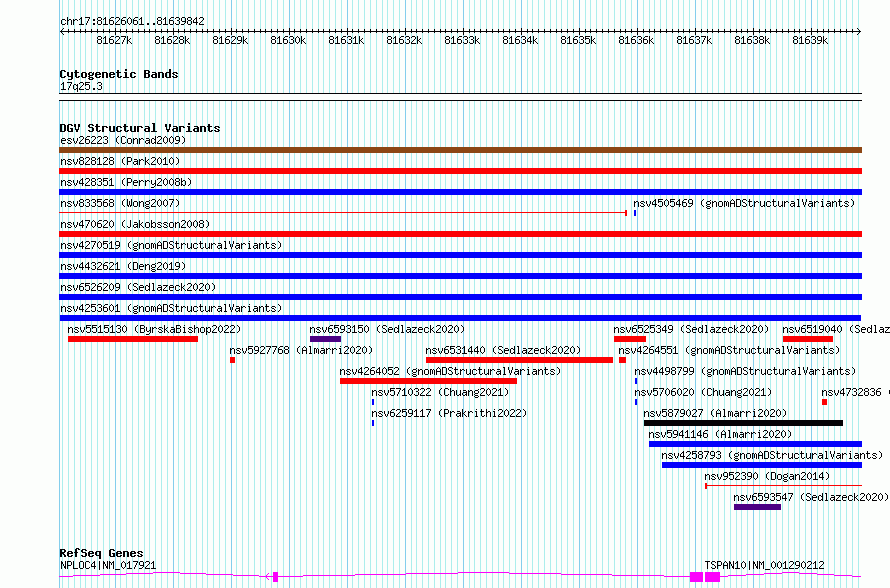Image resolution: width=890 pixels, height=588 pixels.
Task: Select nsv4264052 gnomADStructuralVariants label
Action: pyautogui.click(x=450, y=371)
